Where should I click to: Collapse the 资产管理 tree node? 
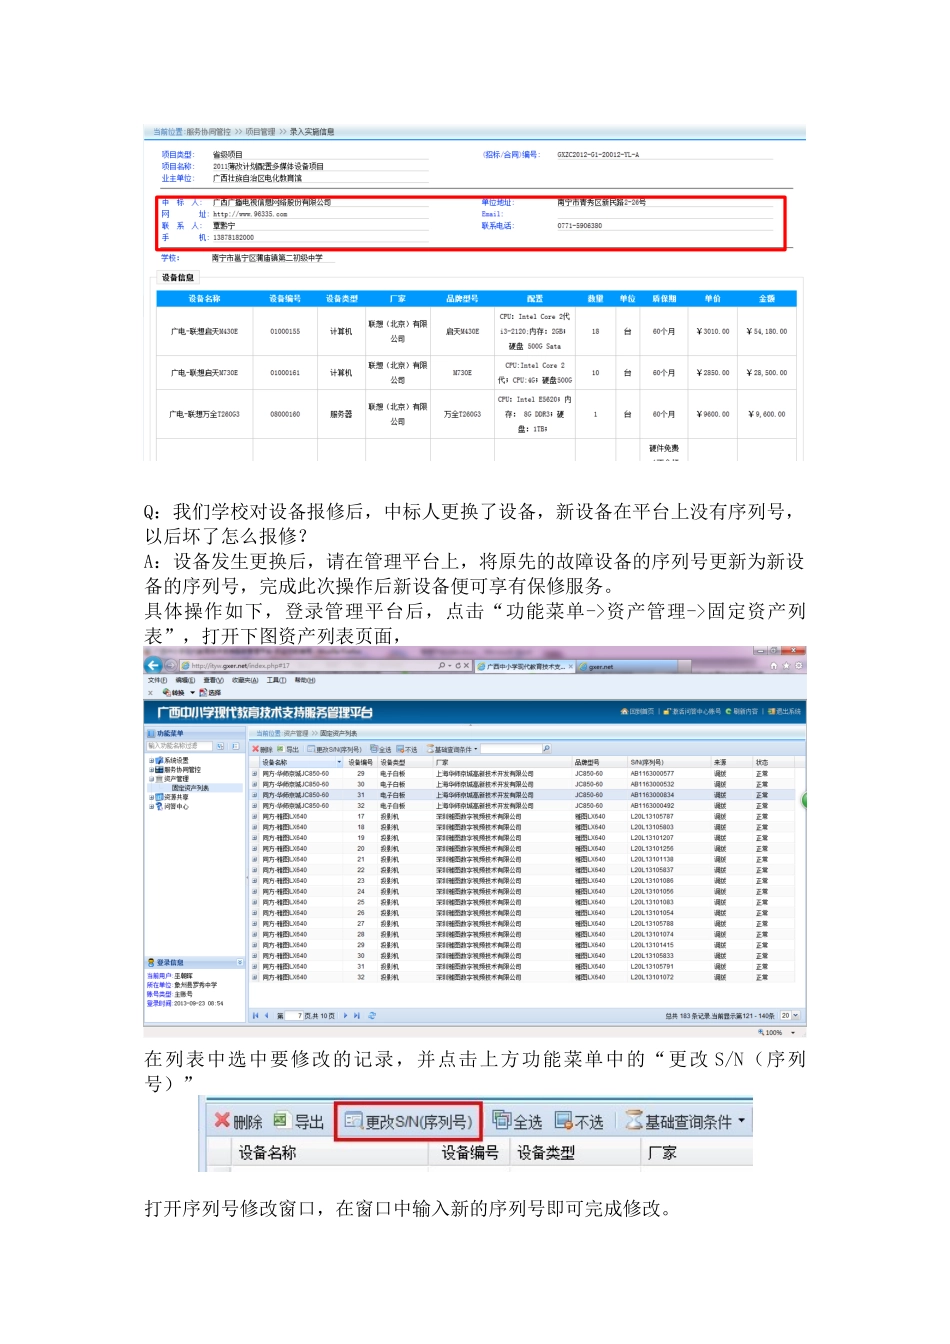click(152, 778)
